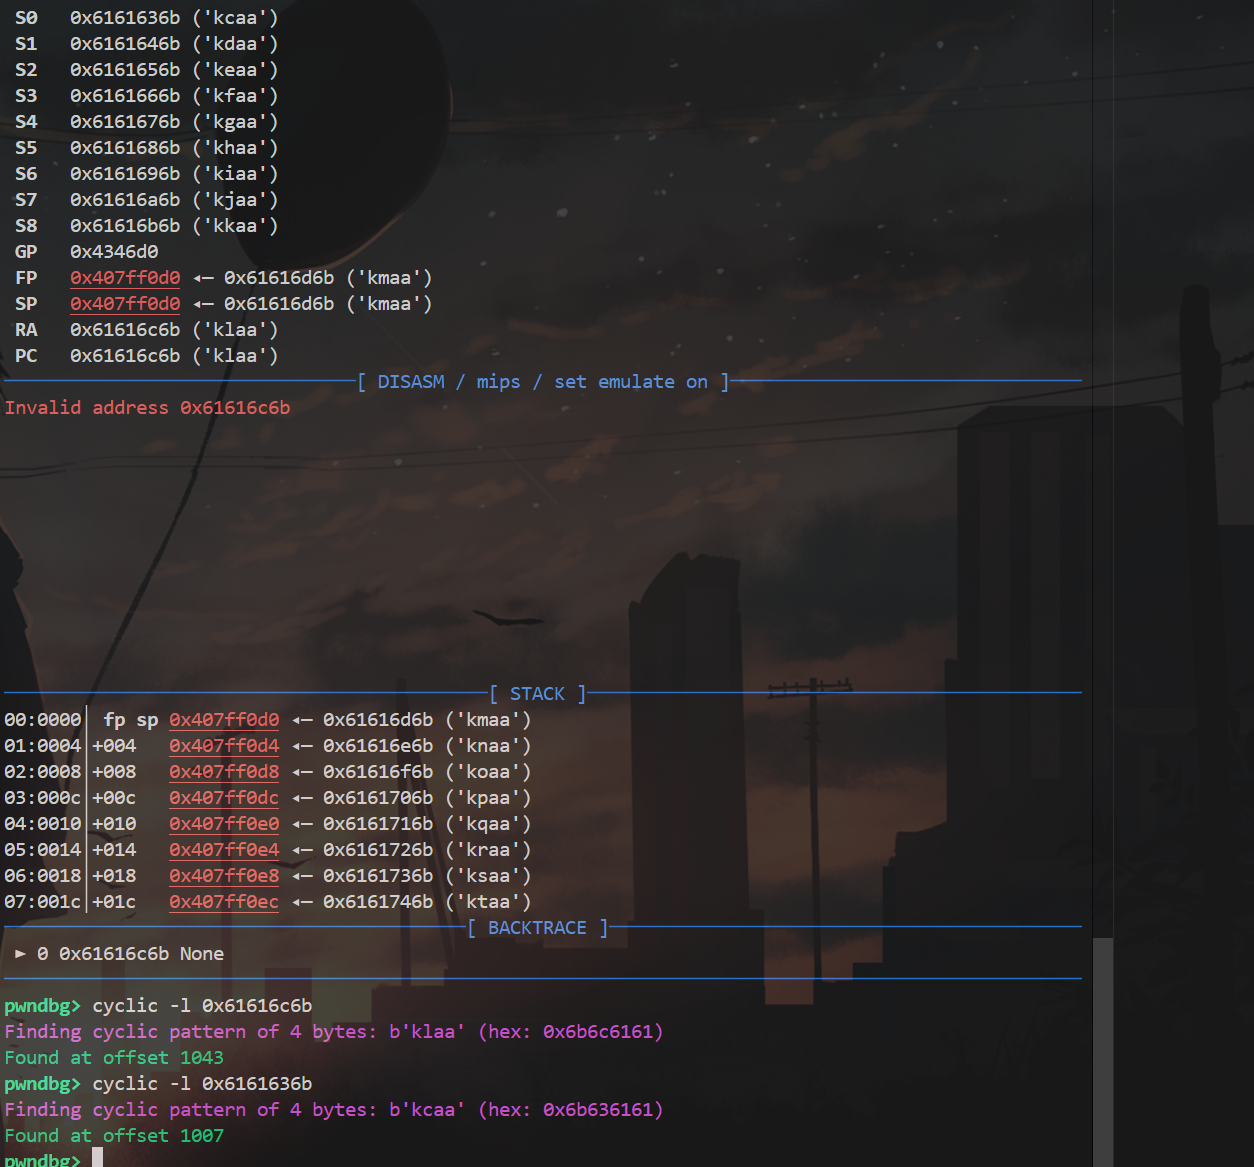The height and width of the screenshot is (1167, 1254).
Task: Select S8 register value 0x61616b6b
Action: coord(125,226)
